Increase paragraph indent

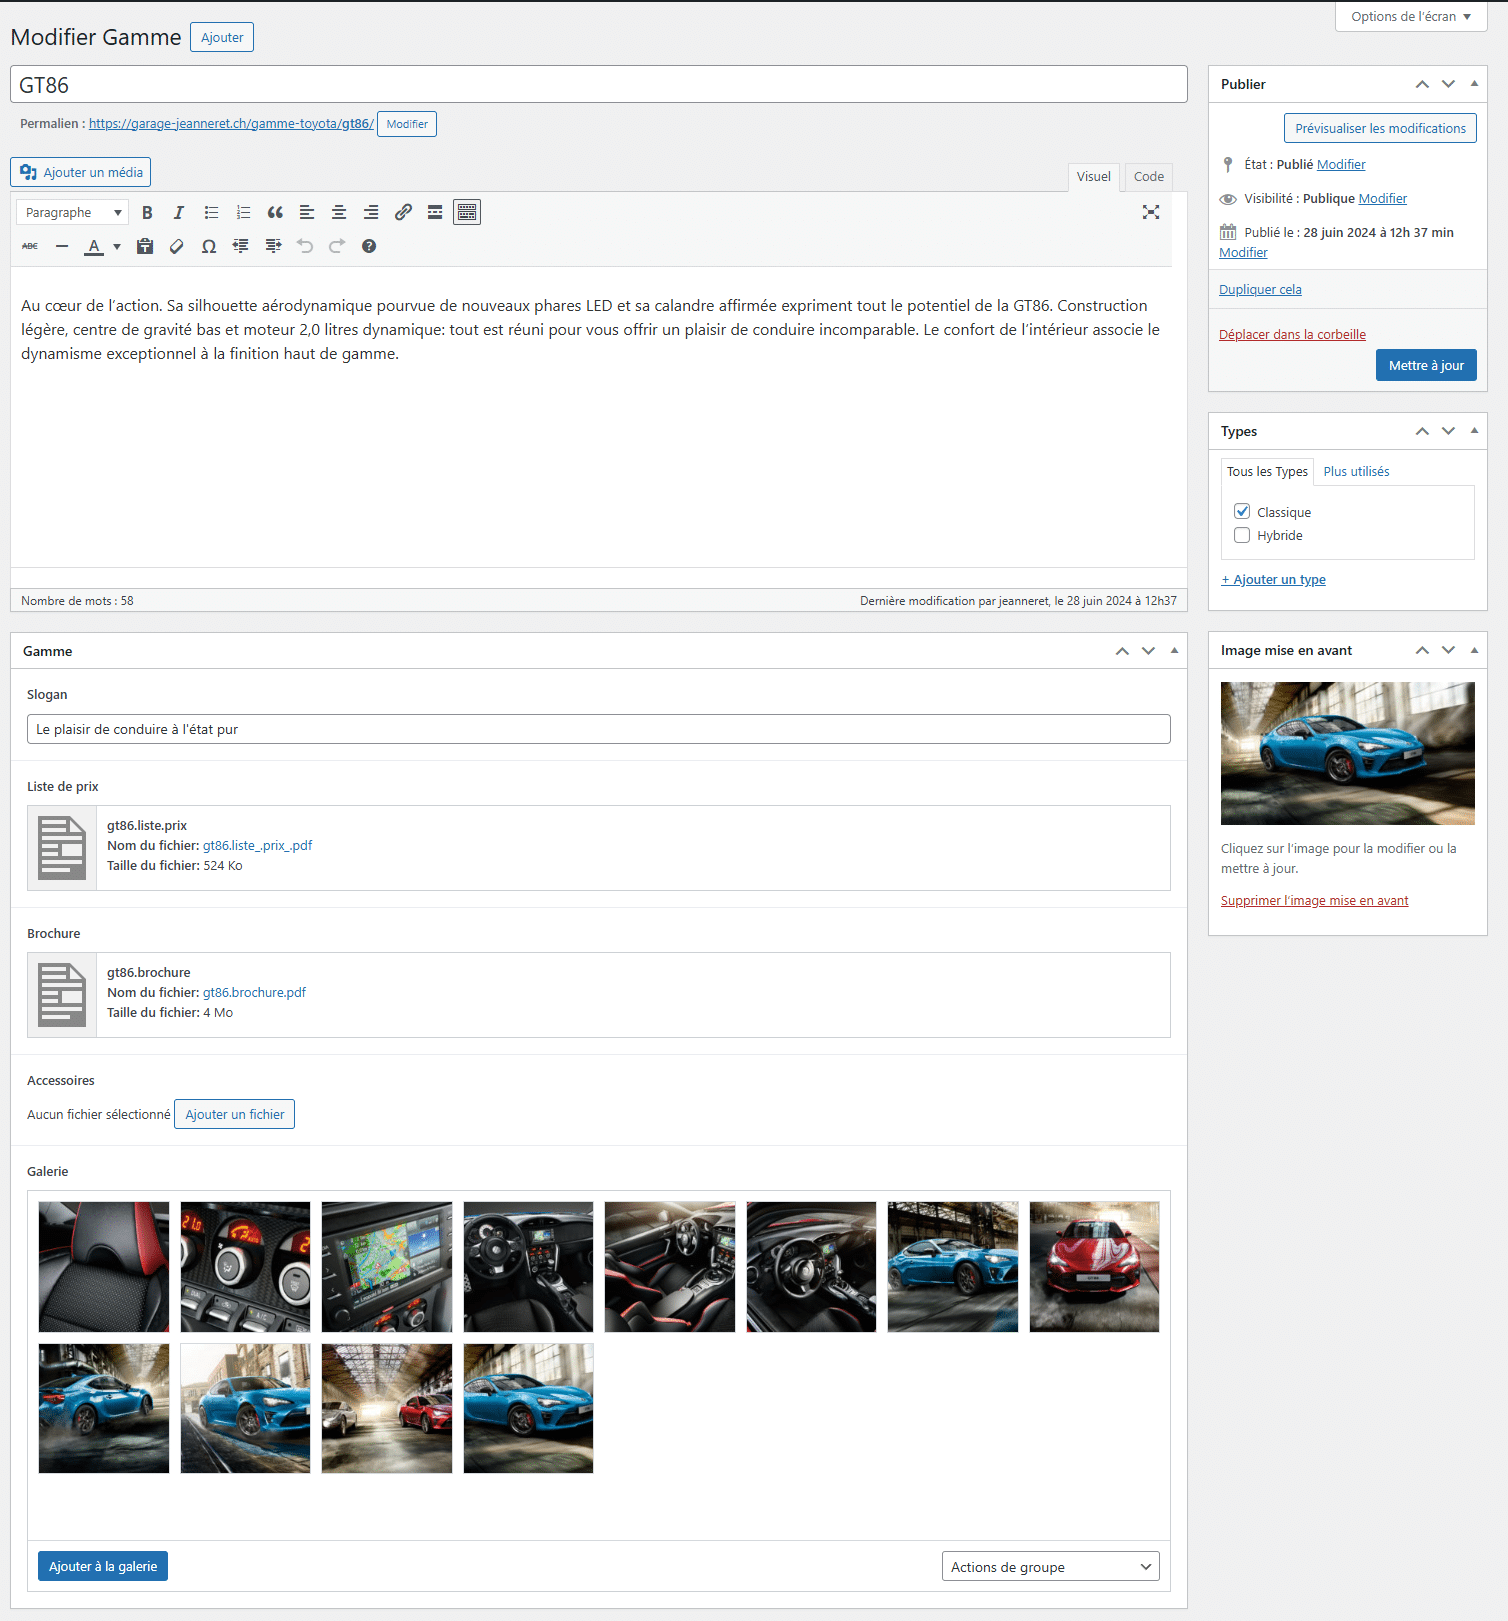tap(273, 246)
